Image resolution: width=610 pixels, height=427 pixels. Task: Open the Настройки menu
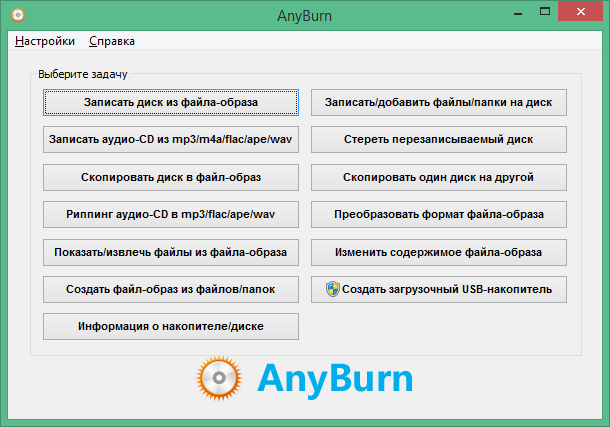point(45,41)
